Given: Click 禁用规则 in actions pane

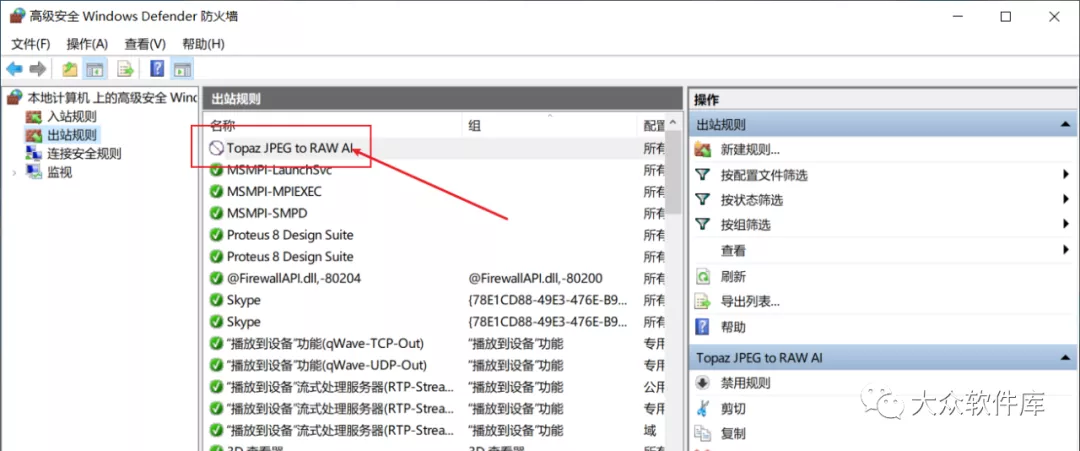Looking at the screenshot, I should [745, 383].
